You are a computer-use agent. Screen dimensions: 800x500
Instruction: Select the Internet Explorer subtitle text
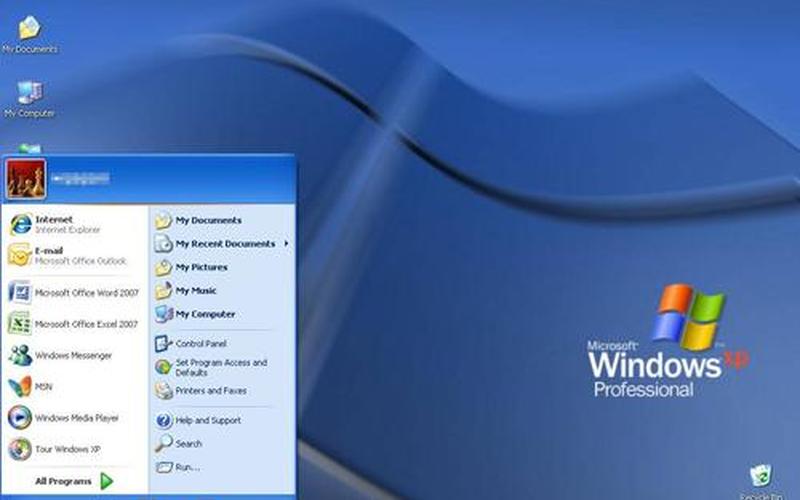click(x=67, y=230)
